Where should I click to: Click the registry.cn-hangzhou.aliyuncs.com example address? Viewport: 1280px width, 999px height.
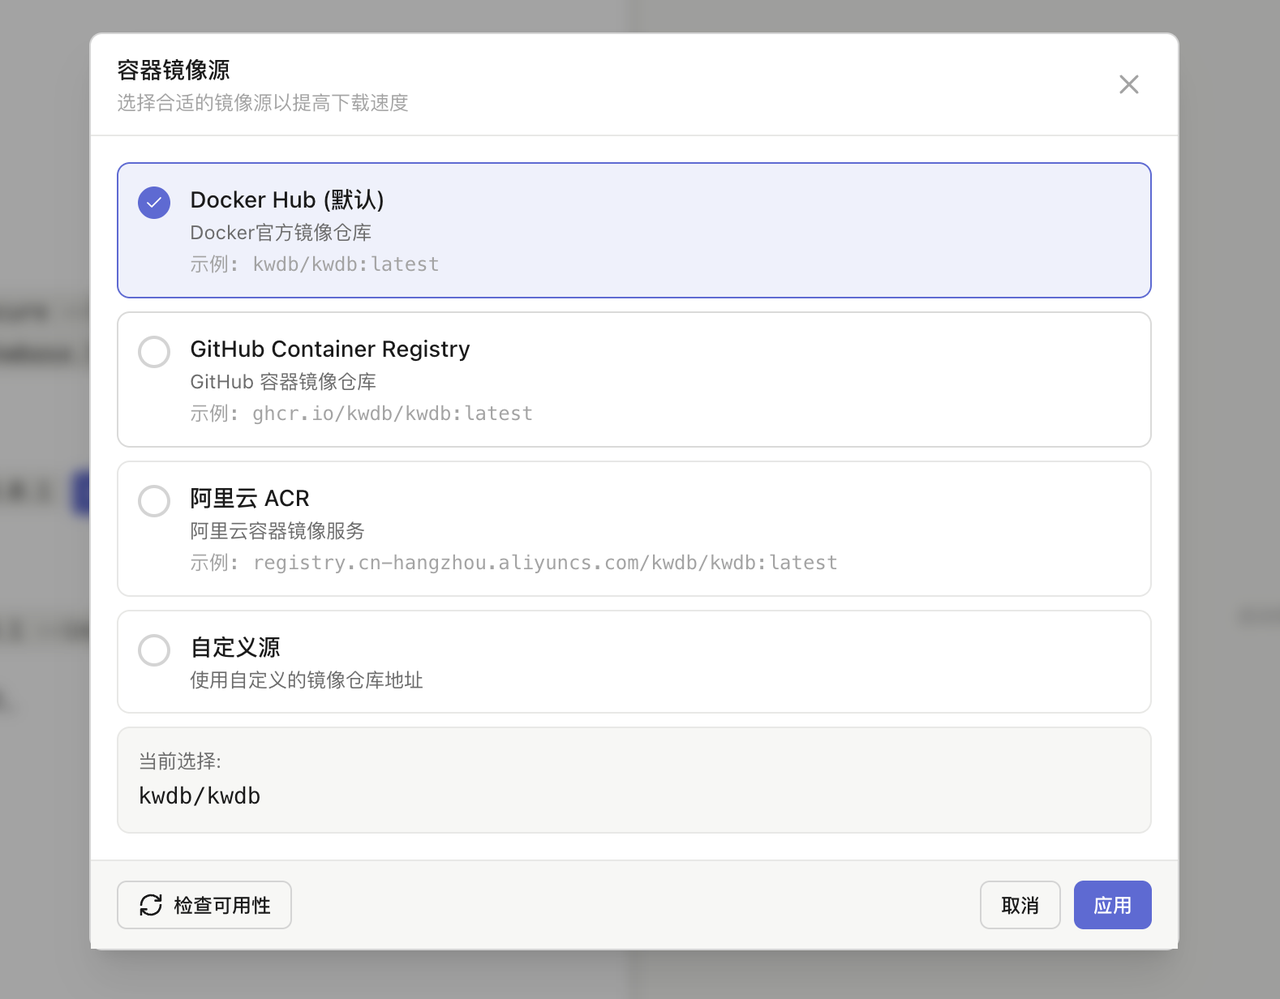pyautogui.click(x=545, y=562)
